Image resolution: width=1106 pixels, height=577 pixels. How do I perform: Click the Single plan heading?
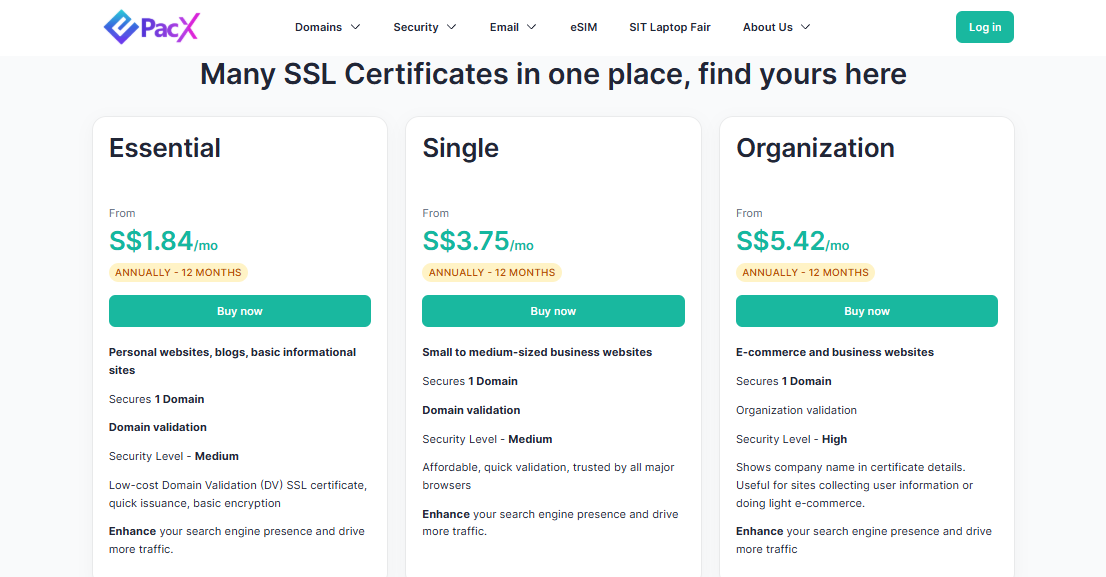coord(460,148)
